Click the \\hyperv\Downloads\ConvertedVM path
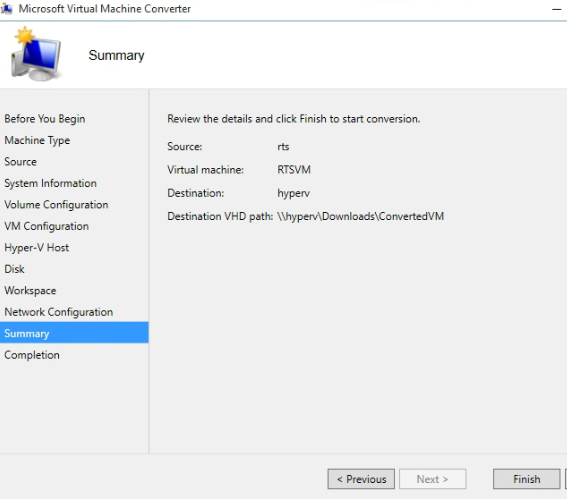567x499 pixels. pos(361,217)
